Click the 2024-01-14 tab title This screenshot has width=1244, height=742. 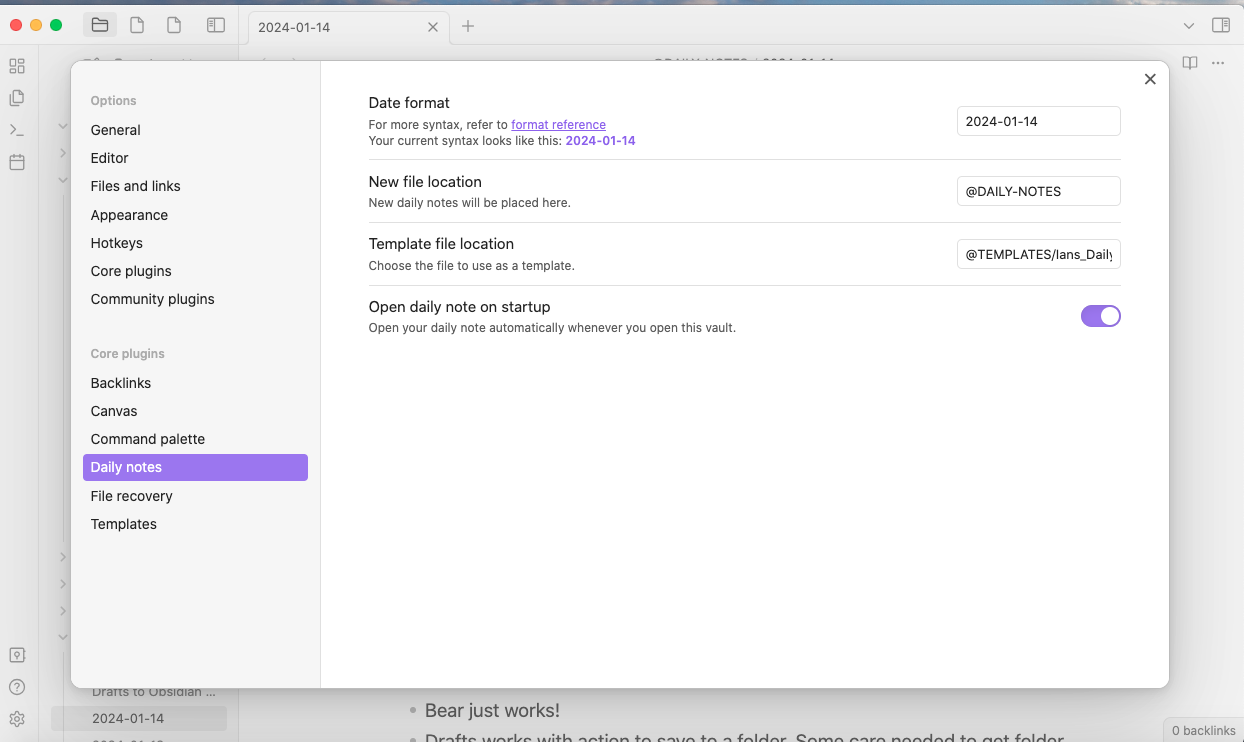pos(294,27)
